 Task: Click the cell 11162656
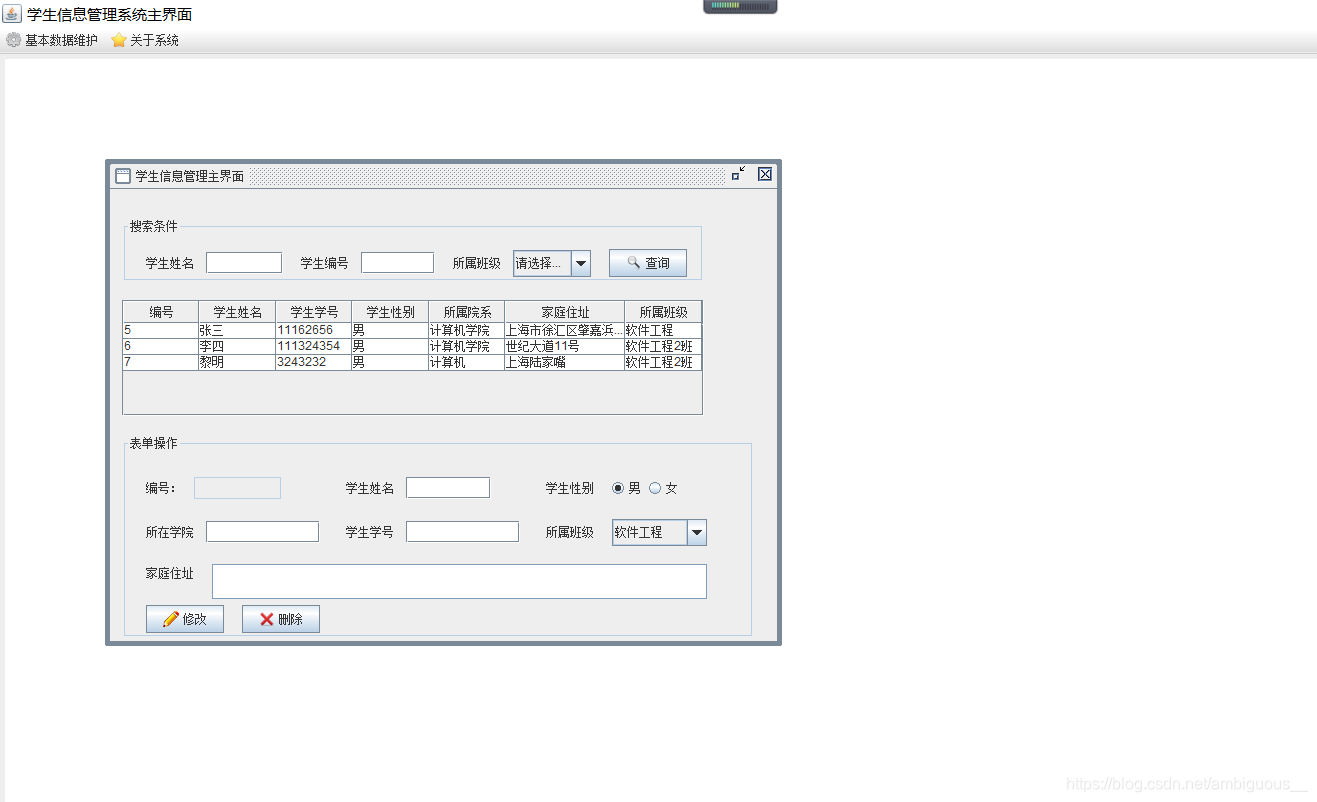(314, 330)
